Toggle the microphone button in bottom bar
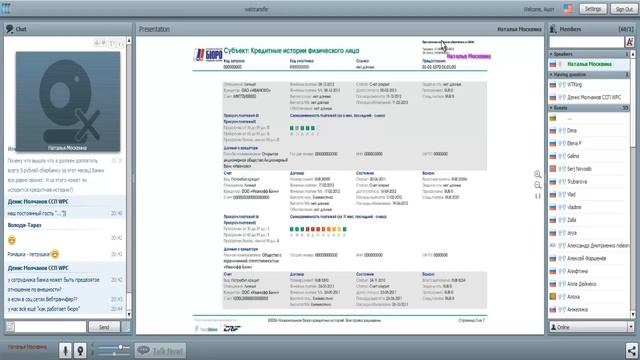Viewport: 640px width, 360px height. pos(65,351)
